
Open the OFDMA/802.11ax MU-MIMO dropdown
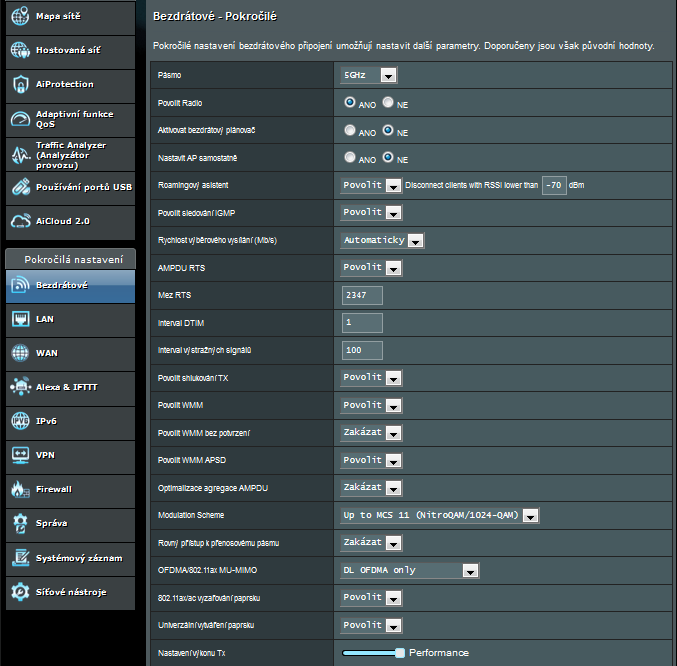[409, 570]
